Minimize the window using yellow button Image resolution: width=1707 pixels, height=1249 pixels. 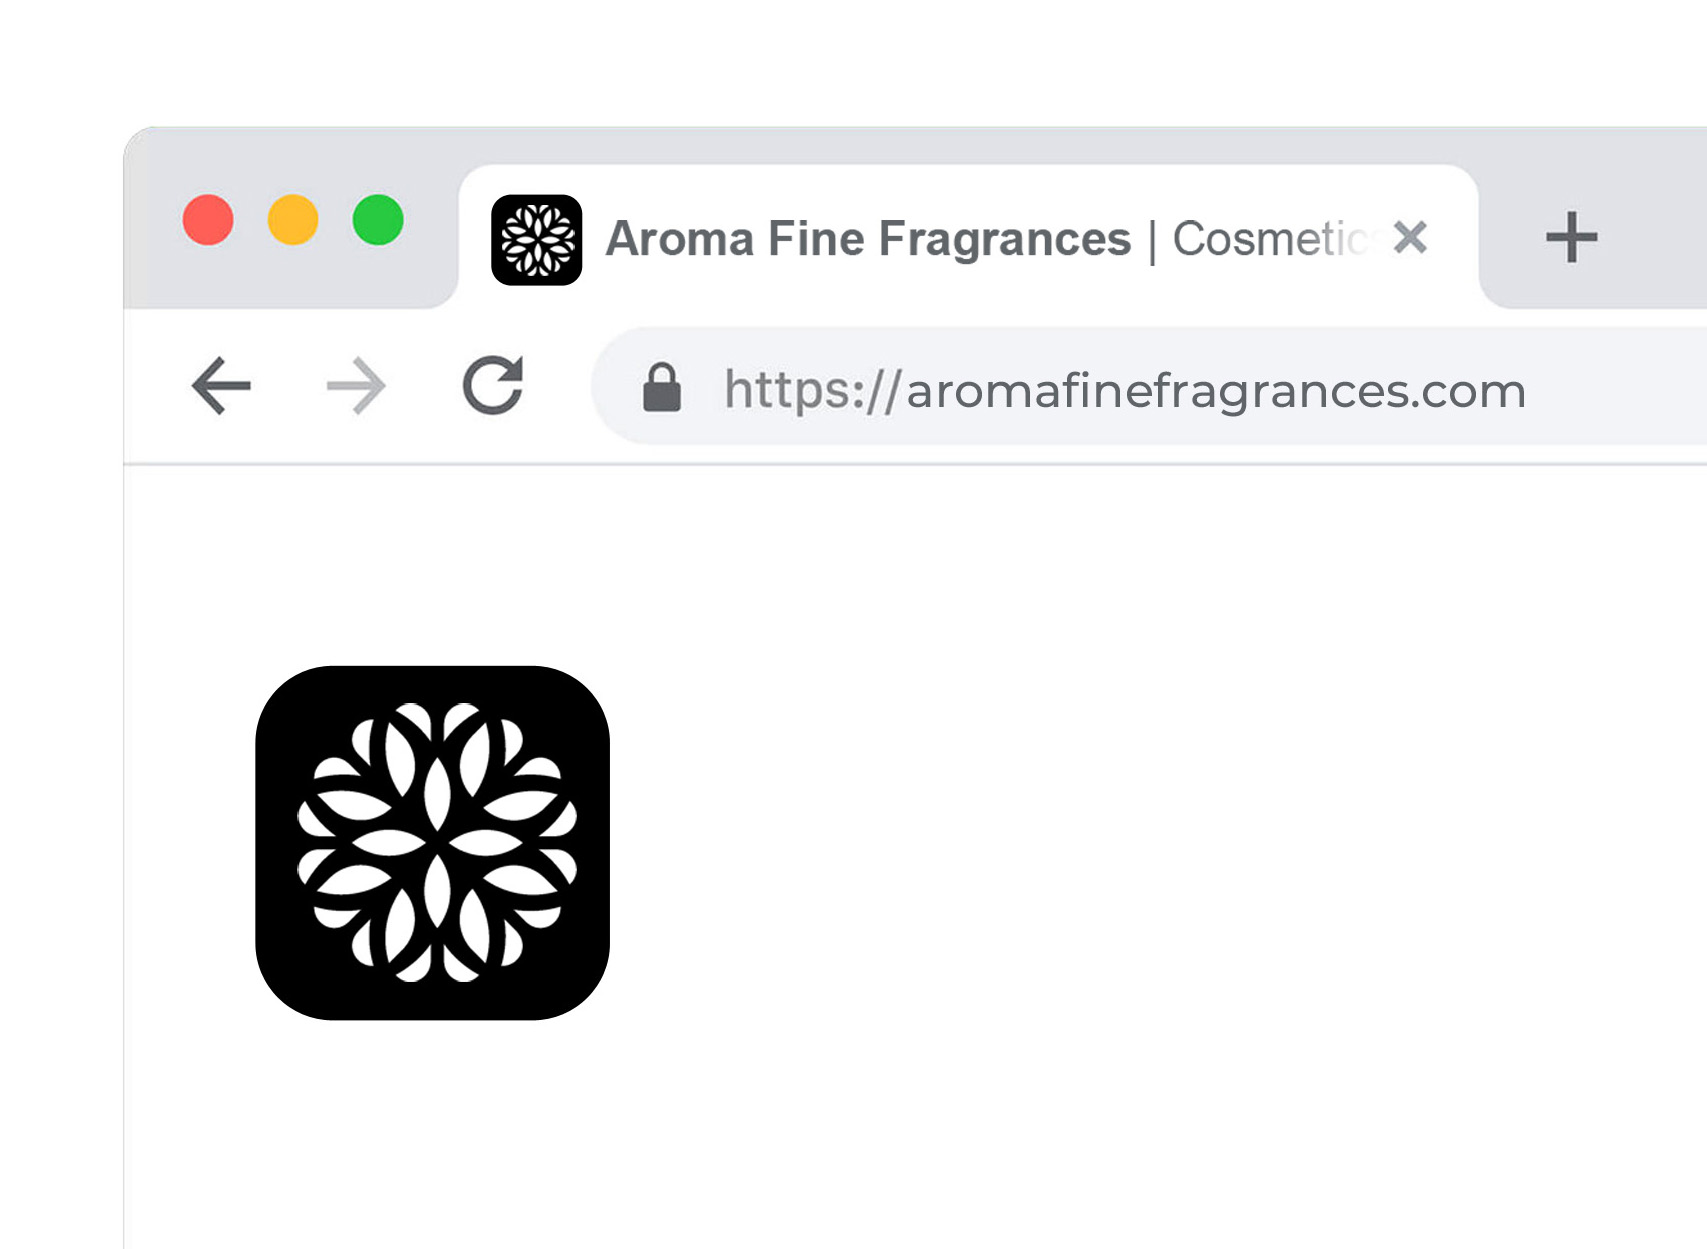(x=293, y=220)
